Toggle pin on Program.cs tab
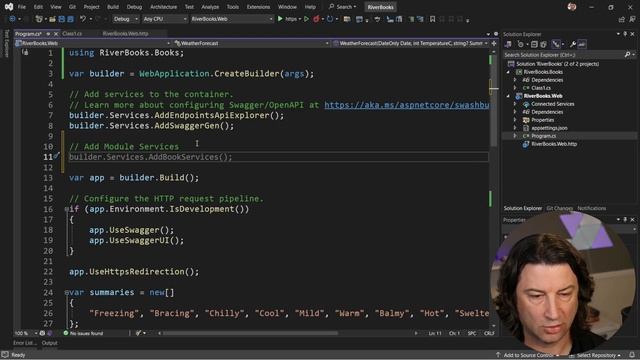The width and height of the screenshot is (640, 360). pyautogui.click(x=48, y=34)
